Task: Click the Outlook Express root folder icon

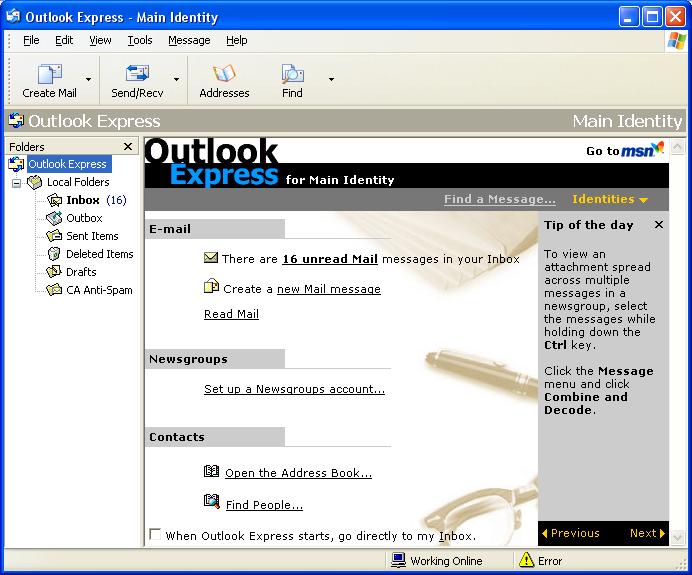Action: coord(16,164)
